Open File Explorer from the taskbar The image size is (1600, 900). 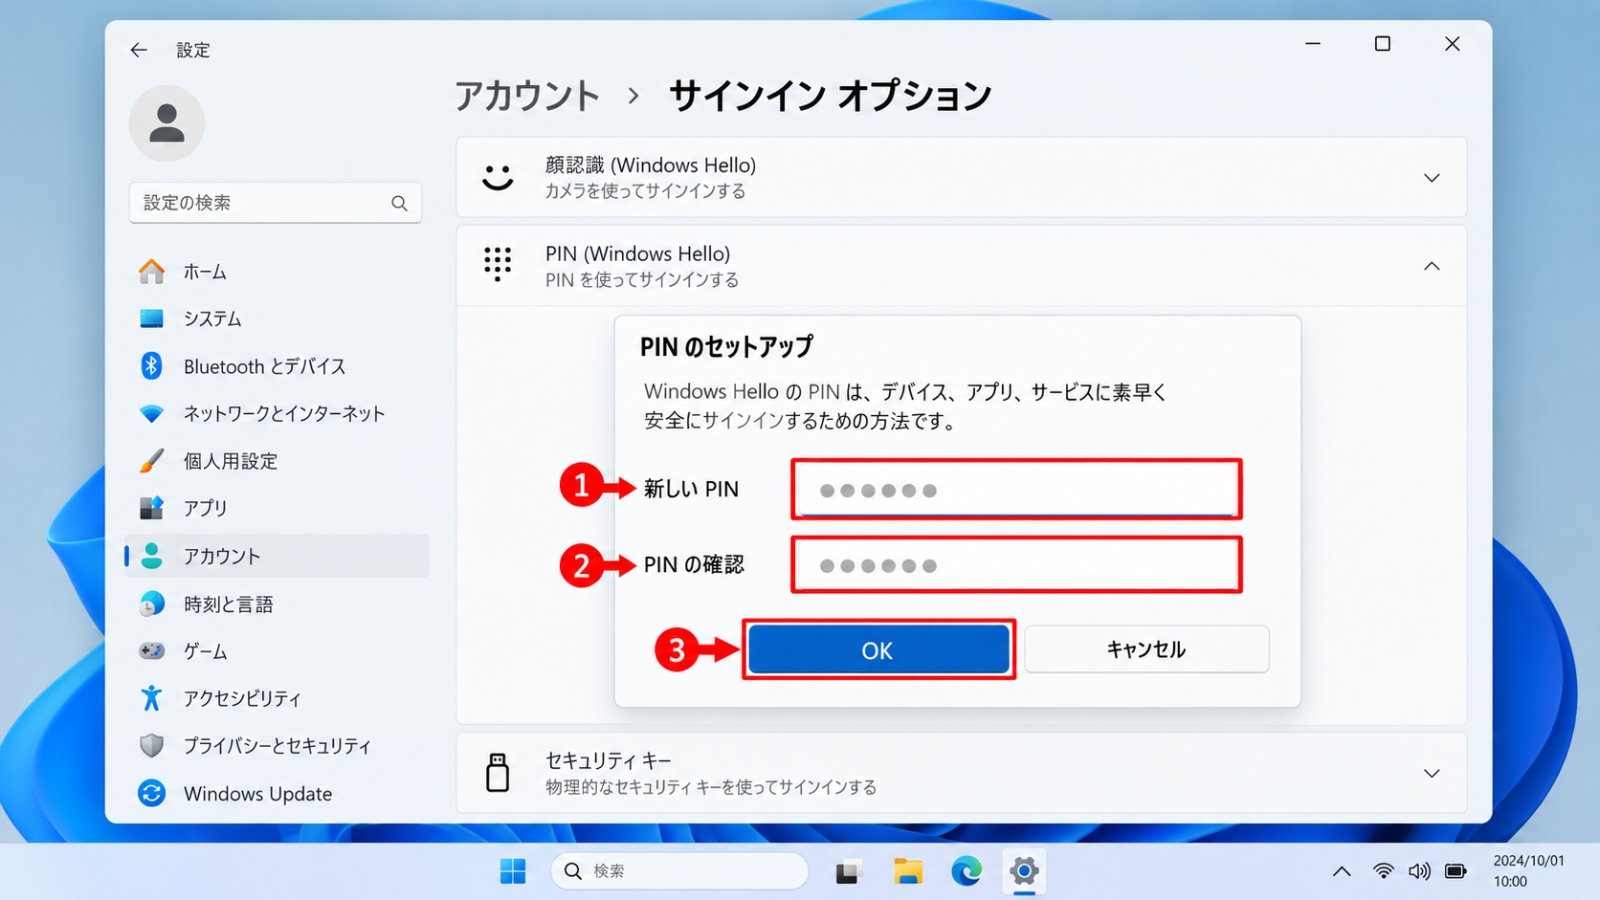pyautogui.click(x=908, y=872)
